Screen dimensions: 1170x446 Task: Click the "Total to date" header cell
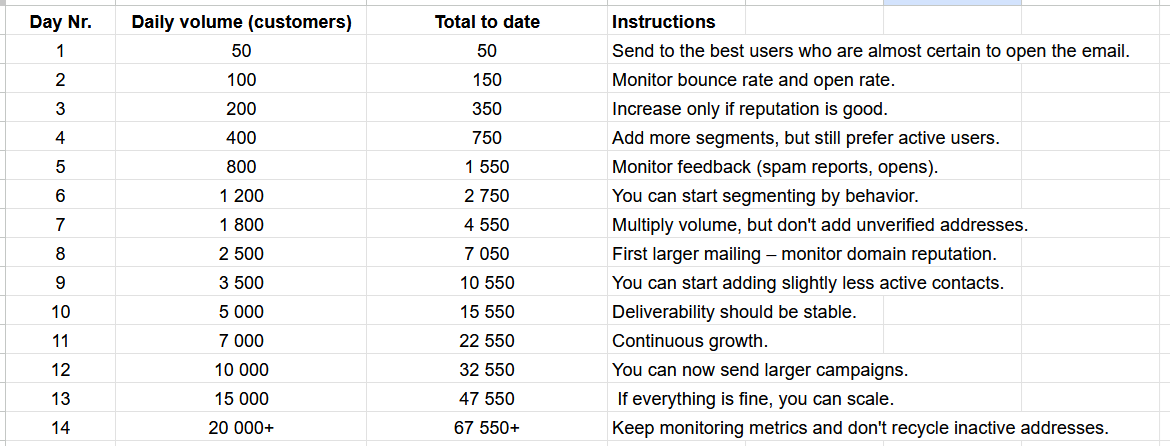tap(487, 22)
